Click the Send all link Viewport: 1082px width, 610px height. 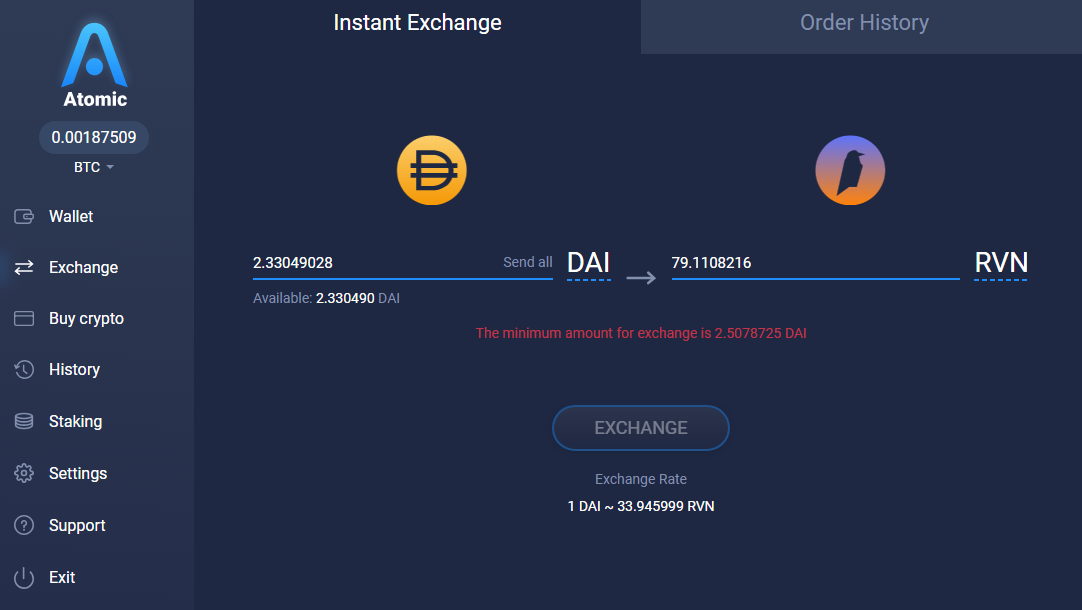pyautogui.click(x=528, y=262)
